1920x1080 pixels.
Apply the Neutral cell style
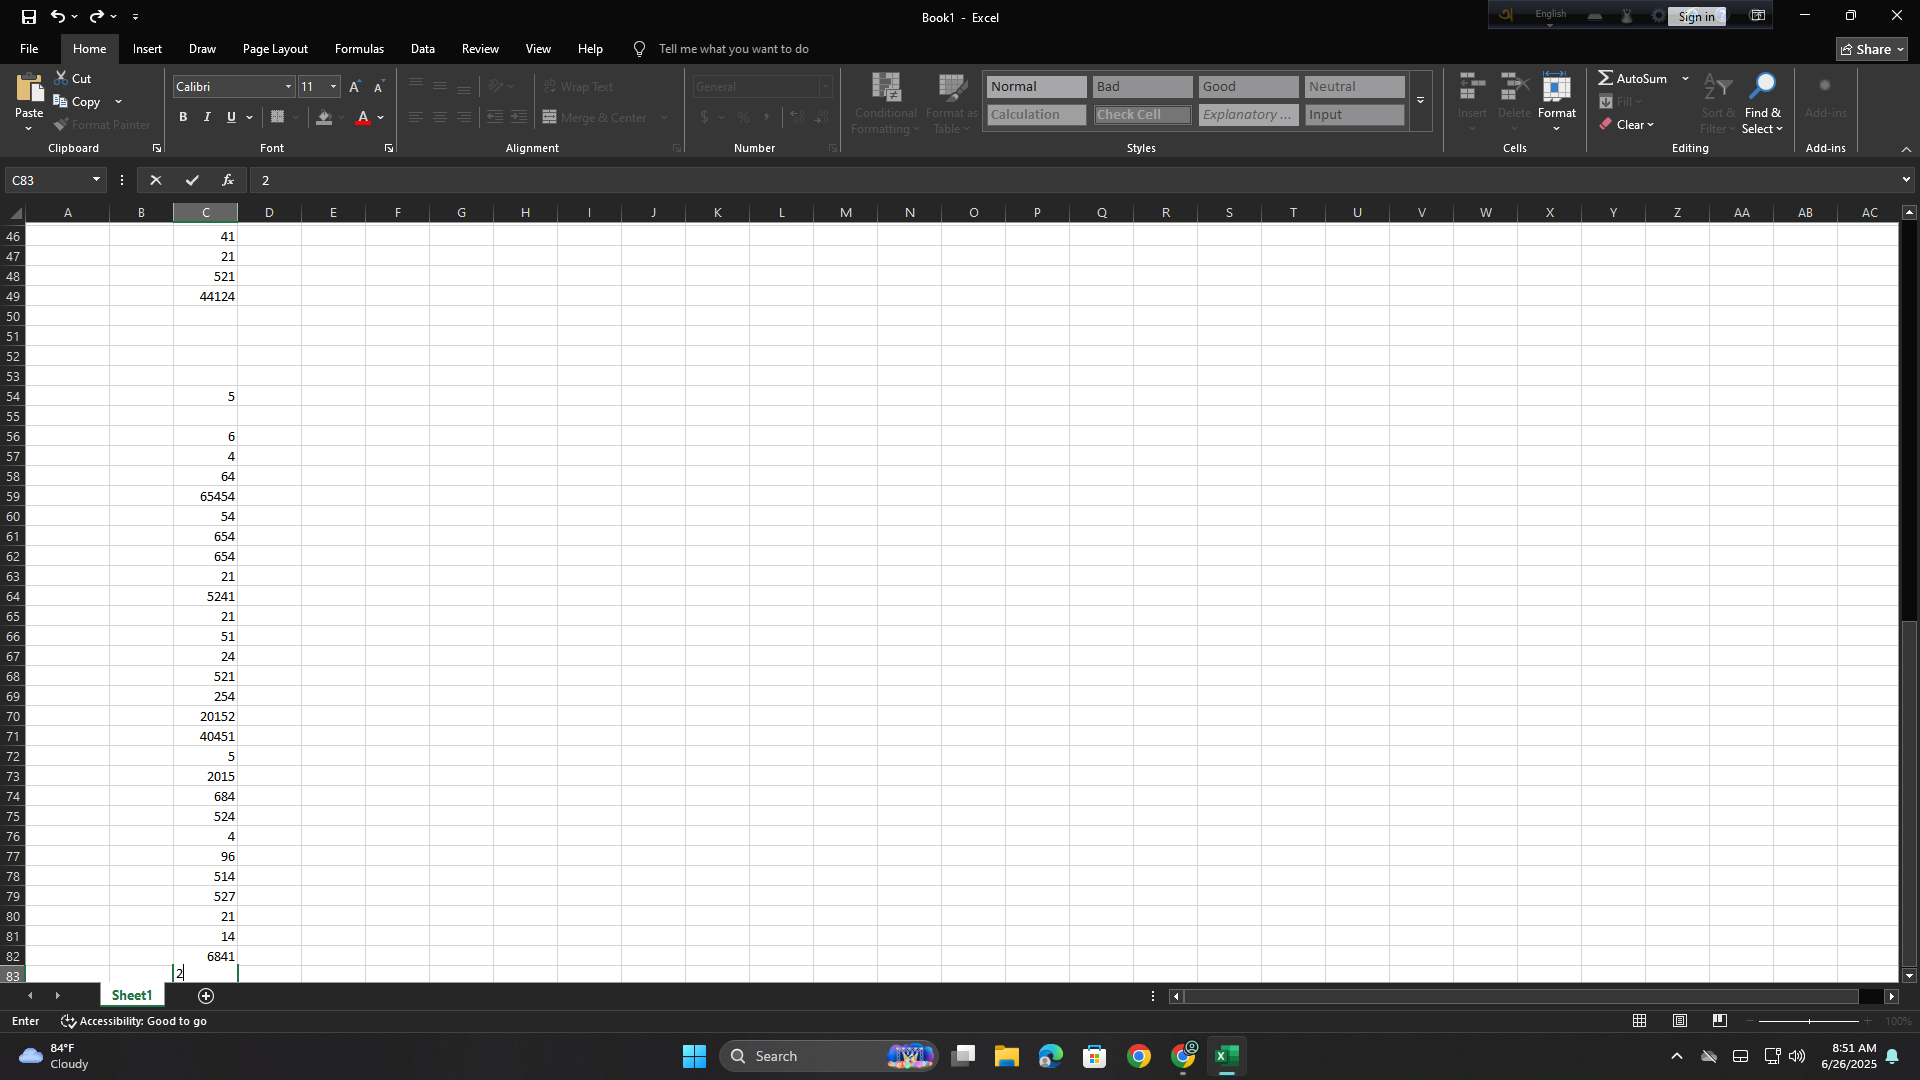[x=1354, y=87]
